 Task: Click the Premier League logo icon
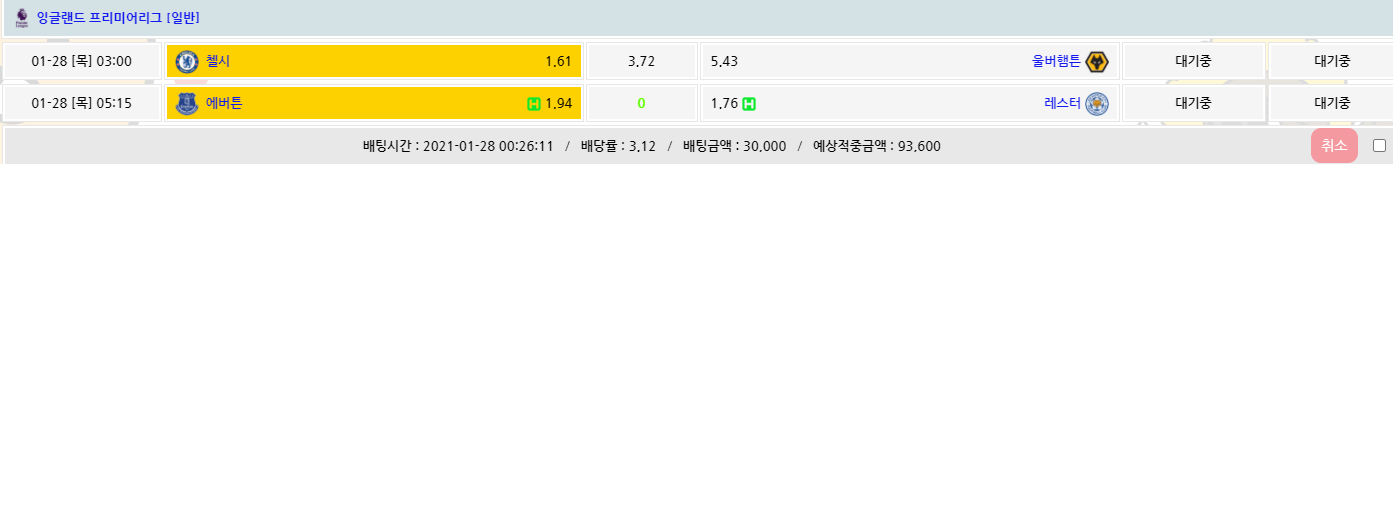click(22, 17)
